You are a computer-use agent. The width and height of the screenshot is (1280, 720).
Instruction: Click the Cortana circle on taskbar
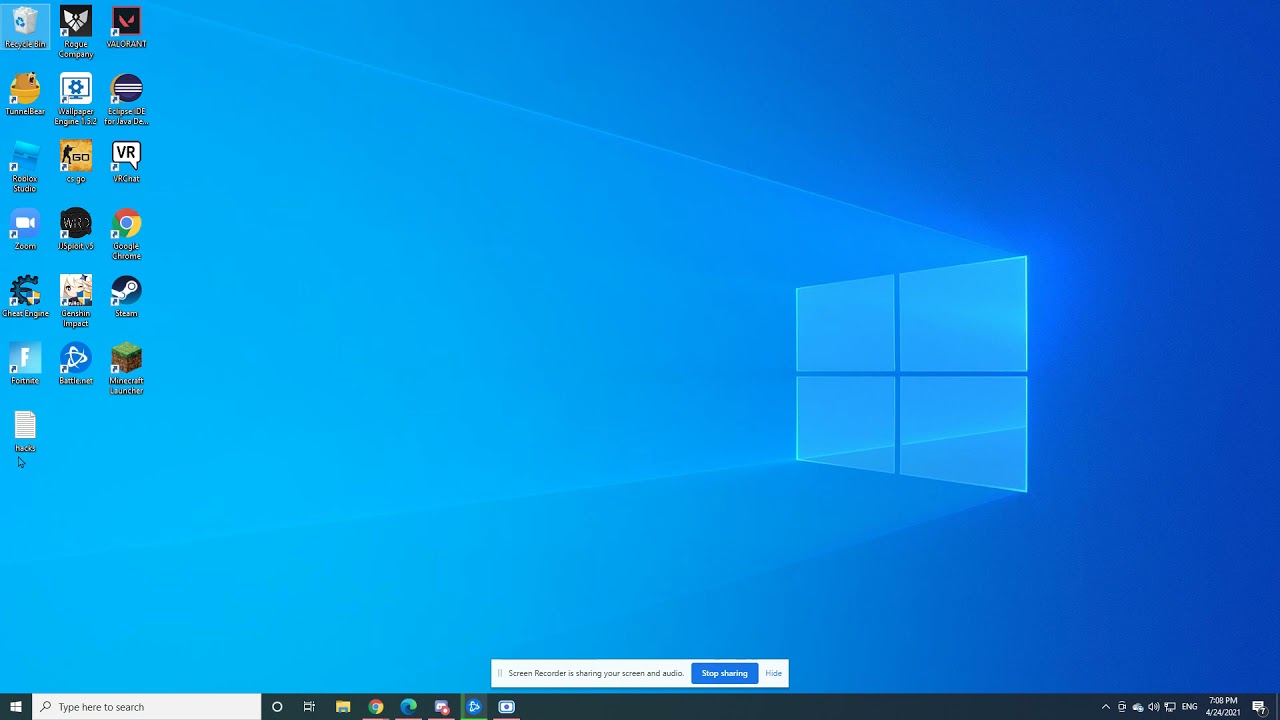(x=277, y=707)
